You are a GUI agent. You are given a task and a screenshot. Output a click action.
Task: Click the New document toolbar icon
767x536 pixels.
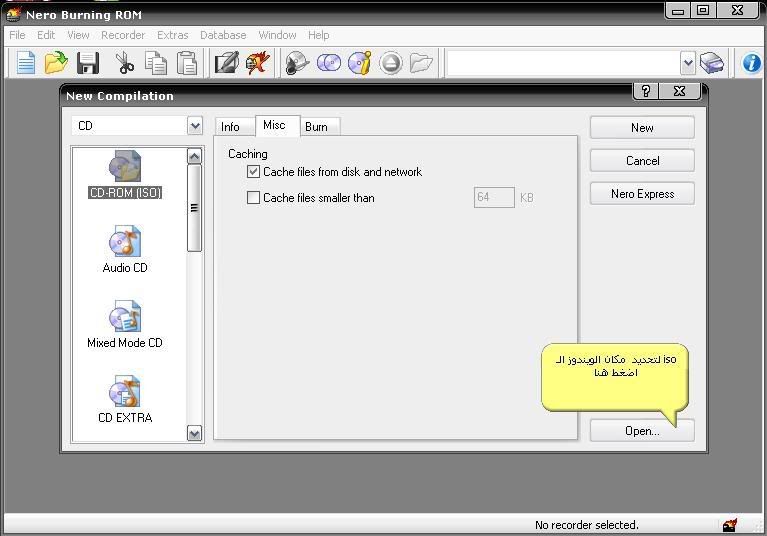(x=25, y=63)
